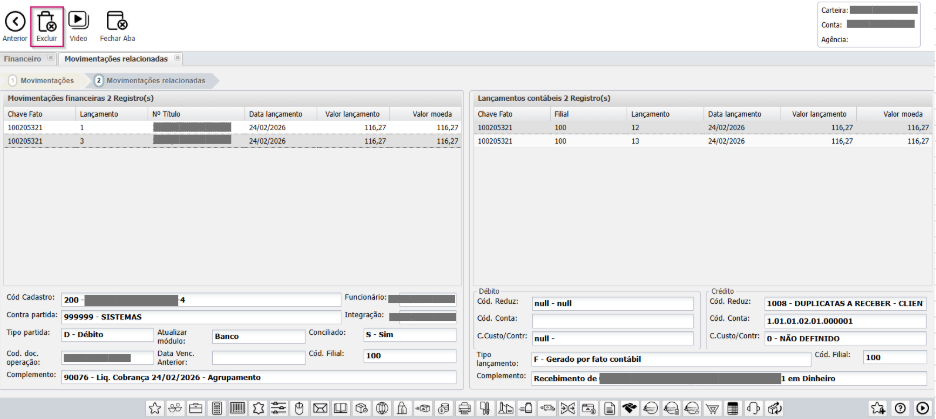
Task: Open the envelope mail icon in bottom toolbar
Action: pyautogui.click(x=320, y=408)
